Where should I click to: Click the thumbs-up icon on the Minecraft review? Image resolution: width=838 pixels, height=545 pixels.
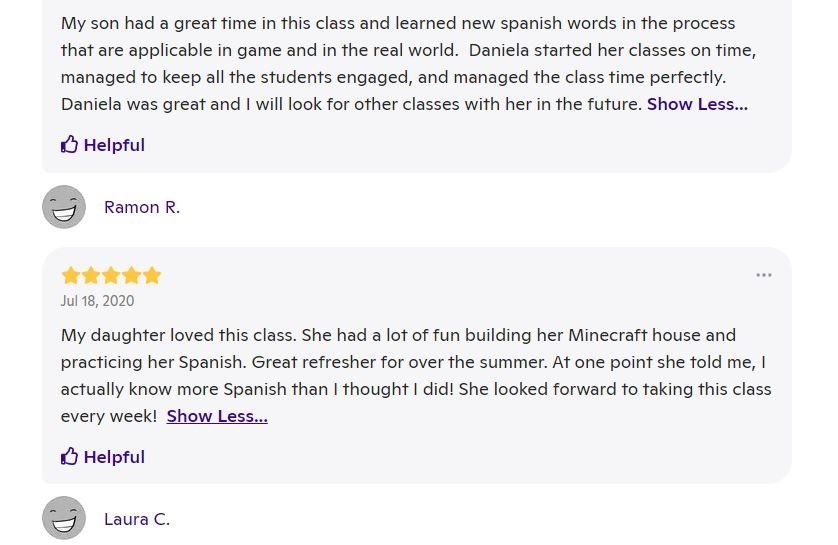pyautogui.click(x=69, y=457)
